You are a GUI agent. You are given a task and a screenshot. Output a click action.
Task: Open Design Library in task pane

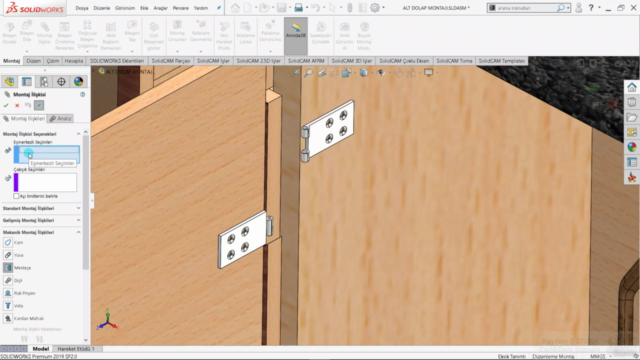coord(632,102)
